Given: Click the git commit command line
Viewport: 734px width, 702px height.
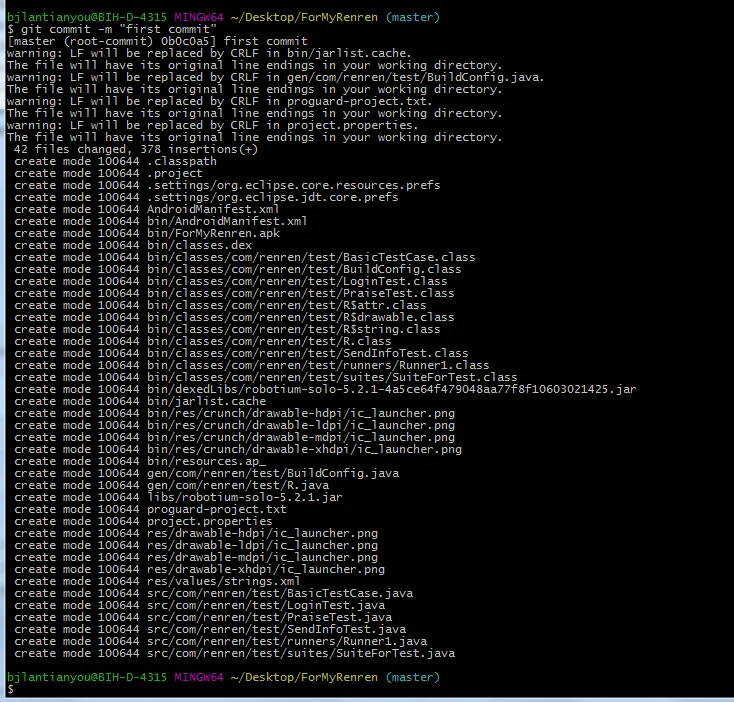Looking at the screenshot, I should (x=112, y=29).
